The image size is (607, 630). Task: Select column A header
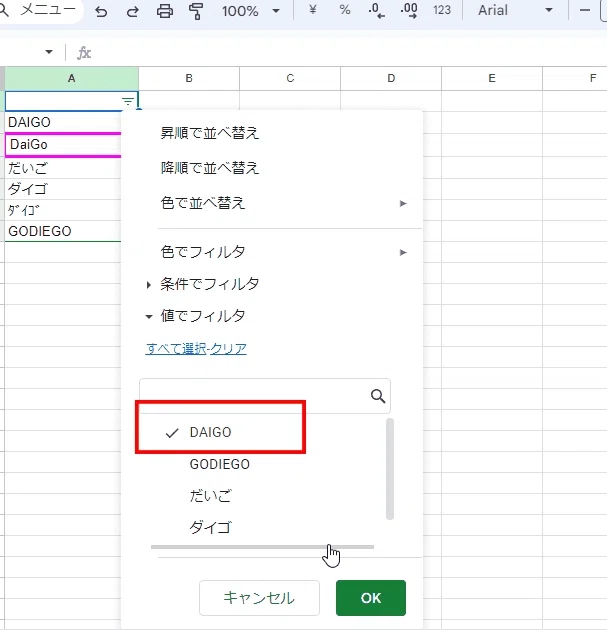tap(72, 78)
